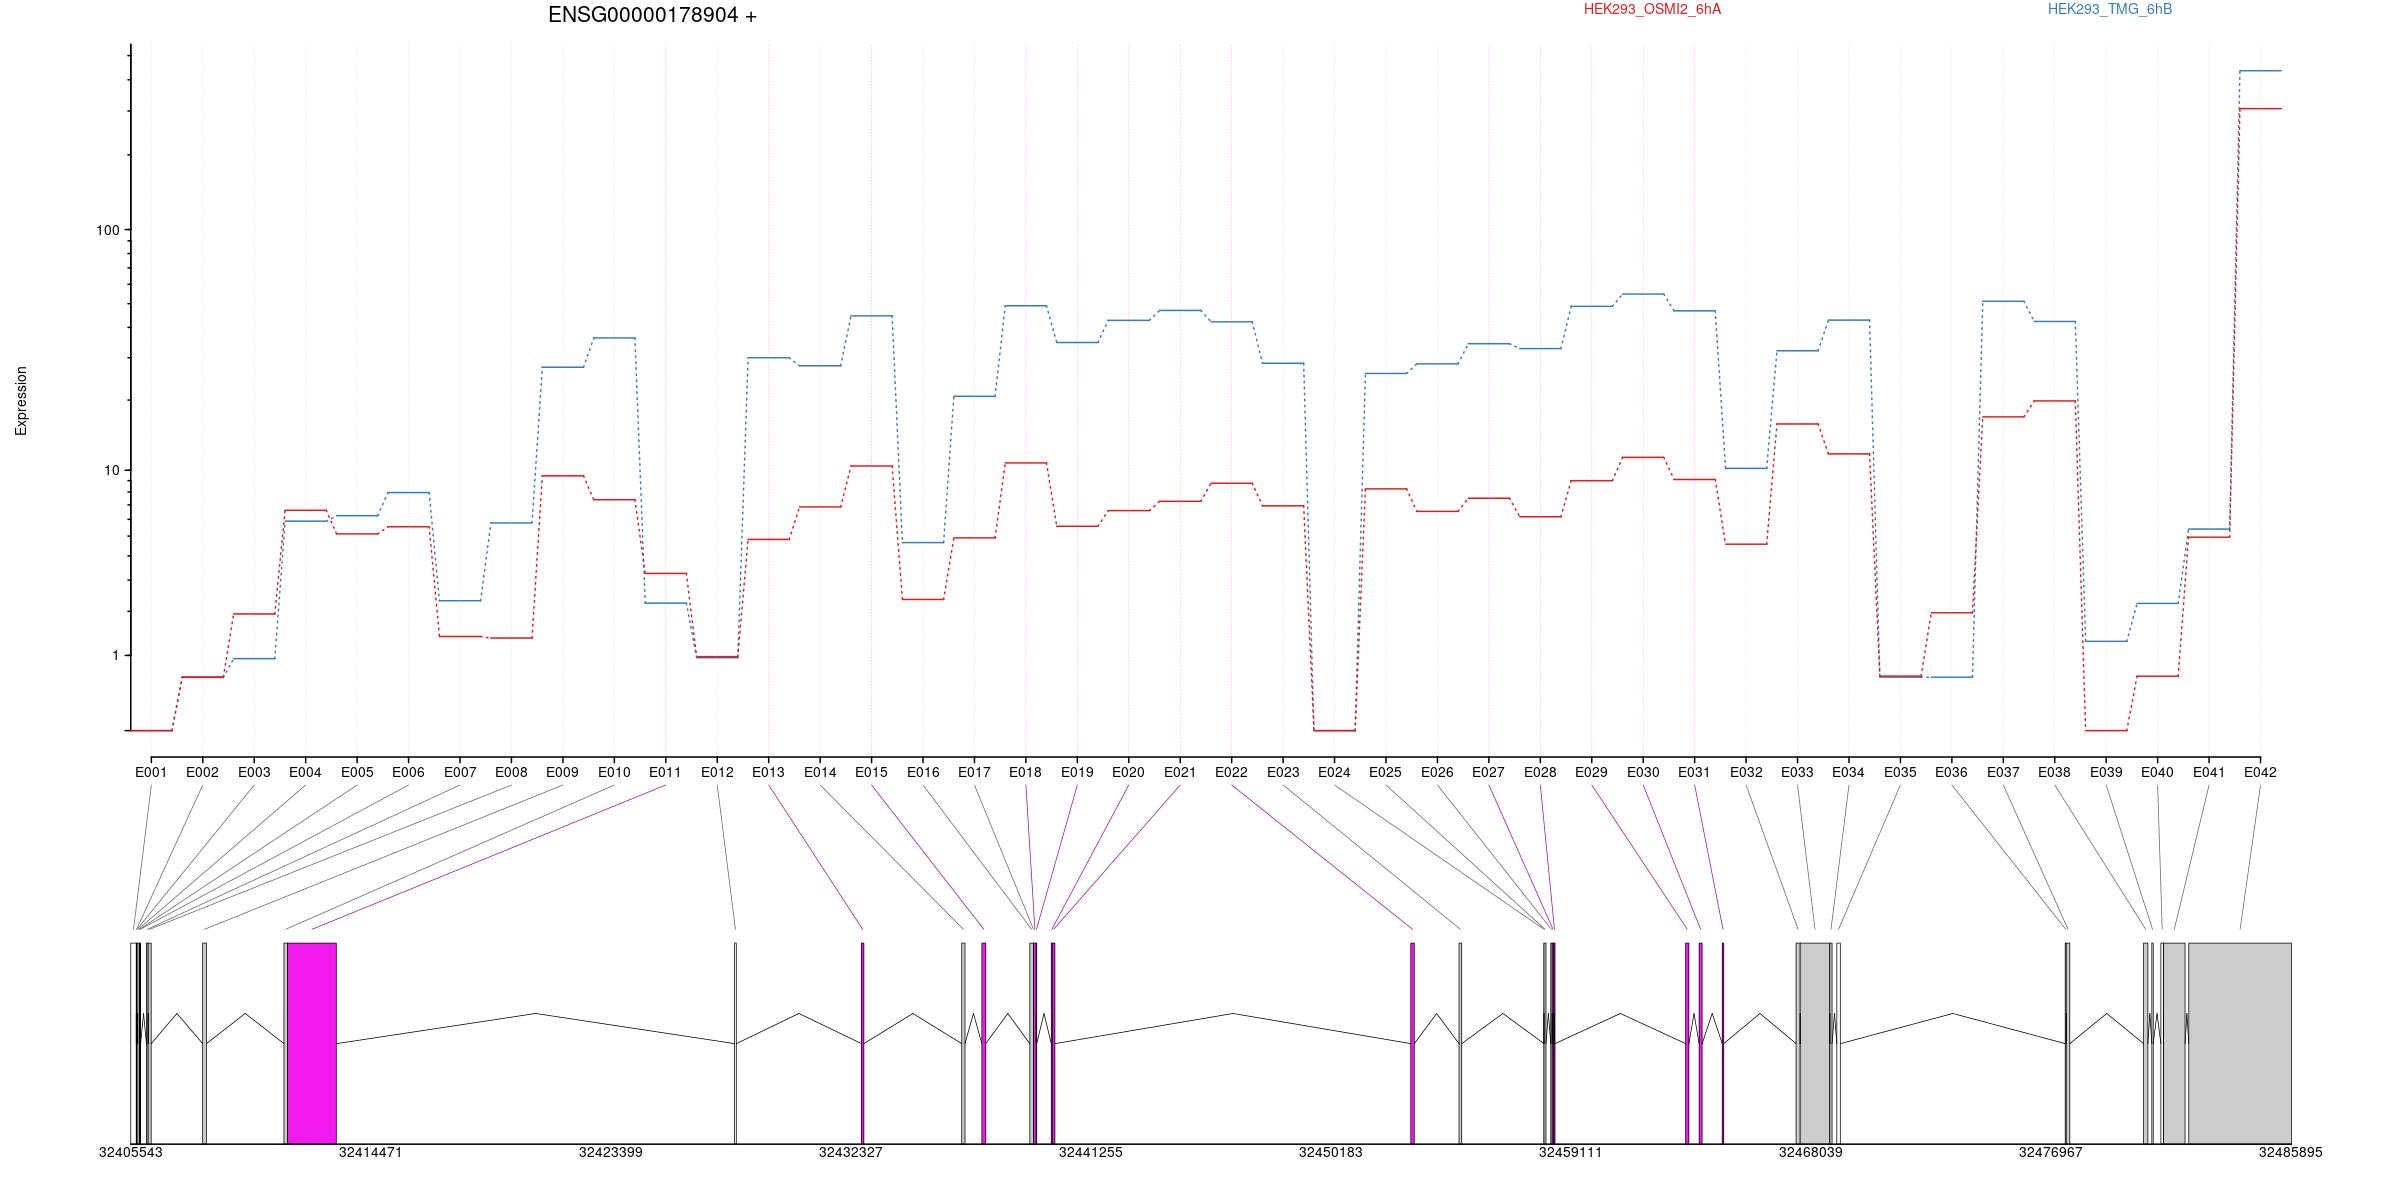Select exon bin label E031
Screen dimensions: 2400x1200
(x=1694, y=772)
